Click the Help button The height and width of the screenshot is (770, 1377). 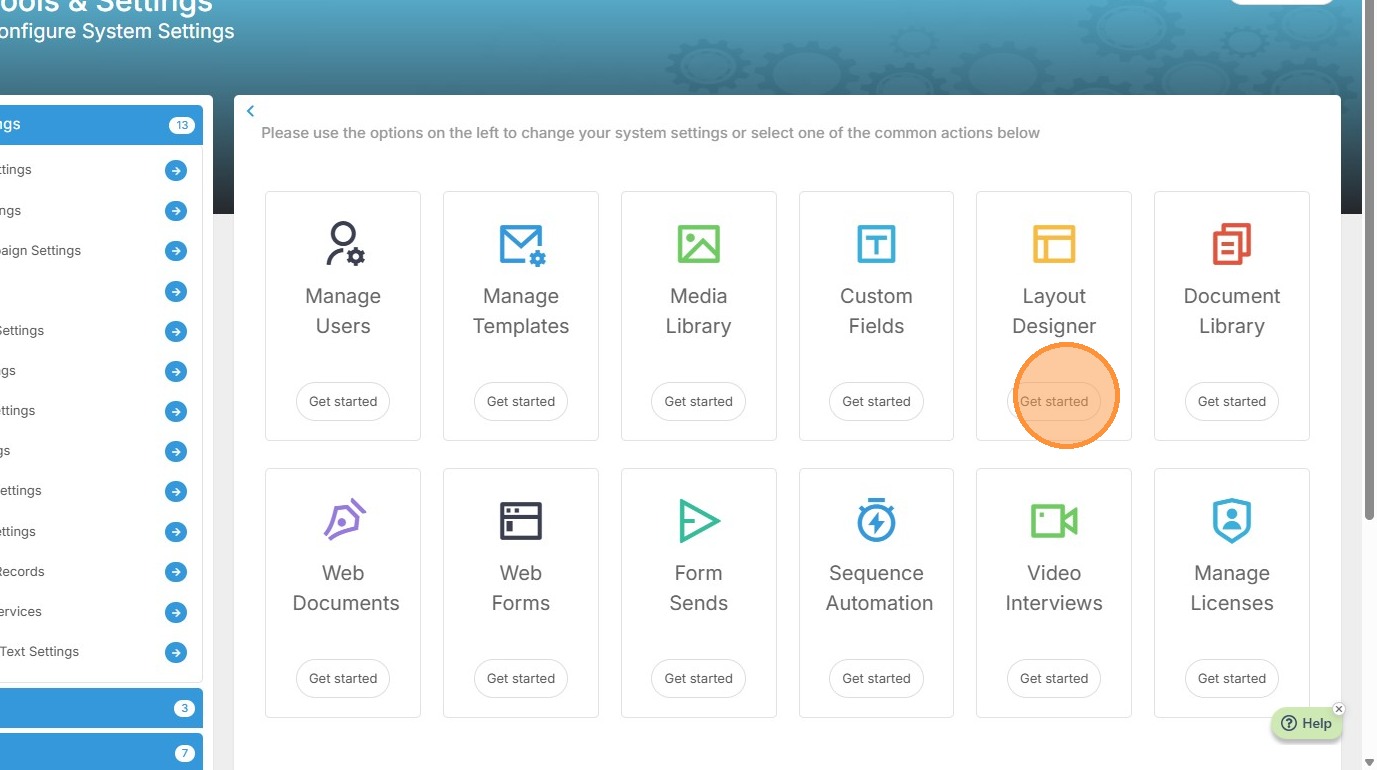click(x=1306, y=724)
